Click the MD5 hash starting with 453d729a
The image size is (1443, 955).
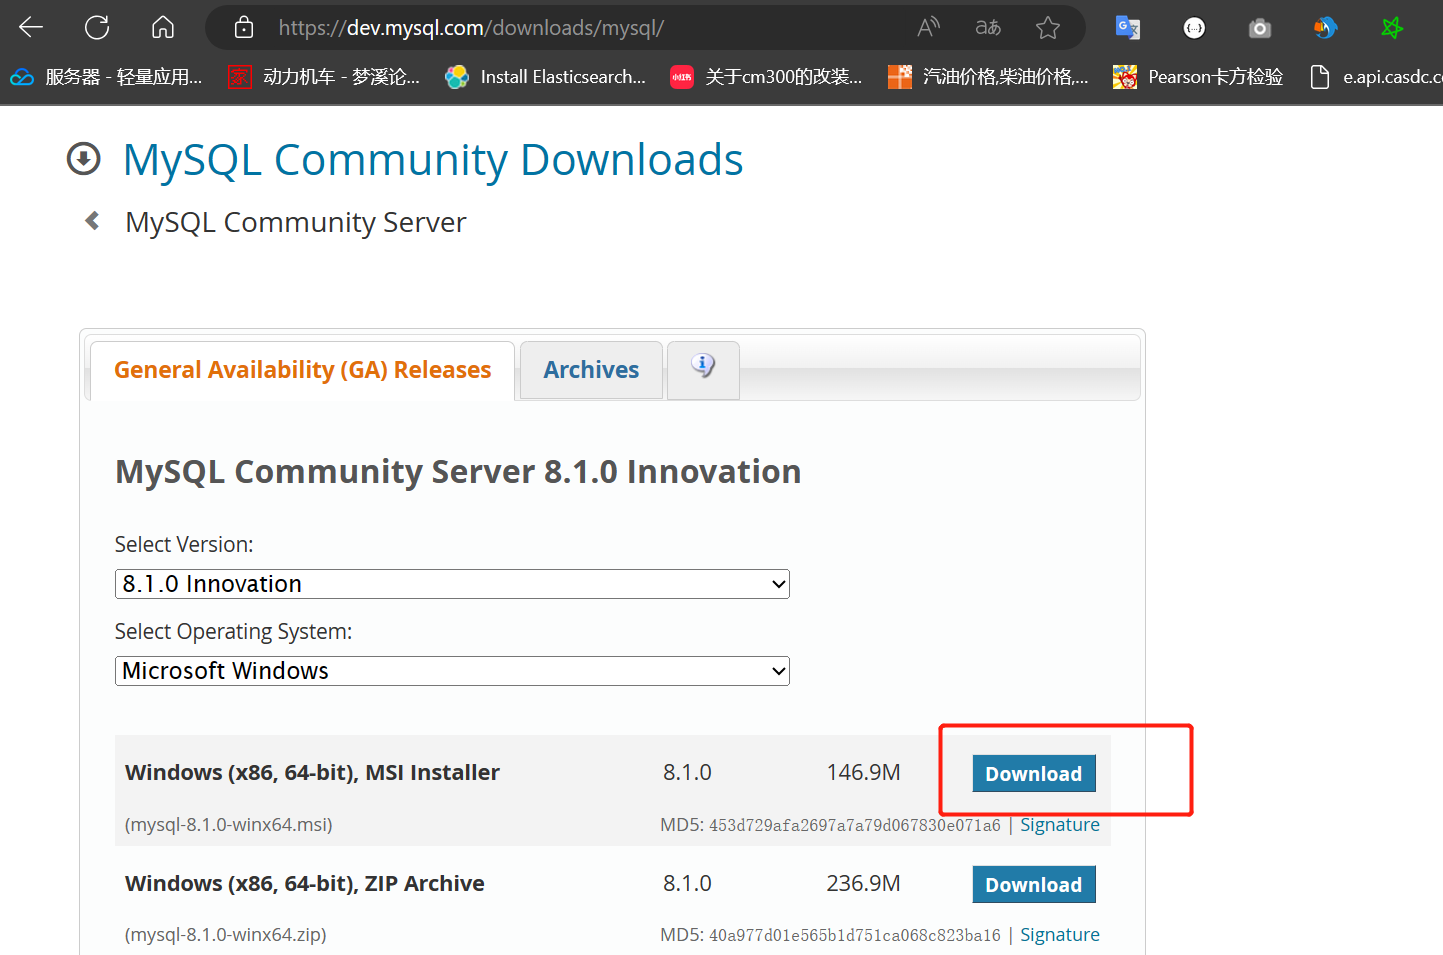coord(855,826)
